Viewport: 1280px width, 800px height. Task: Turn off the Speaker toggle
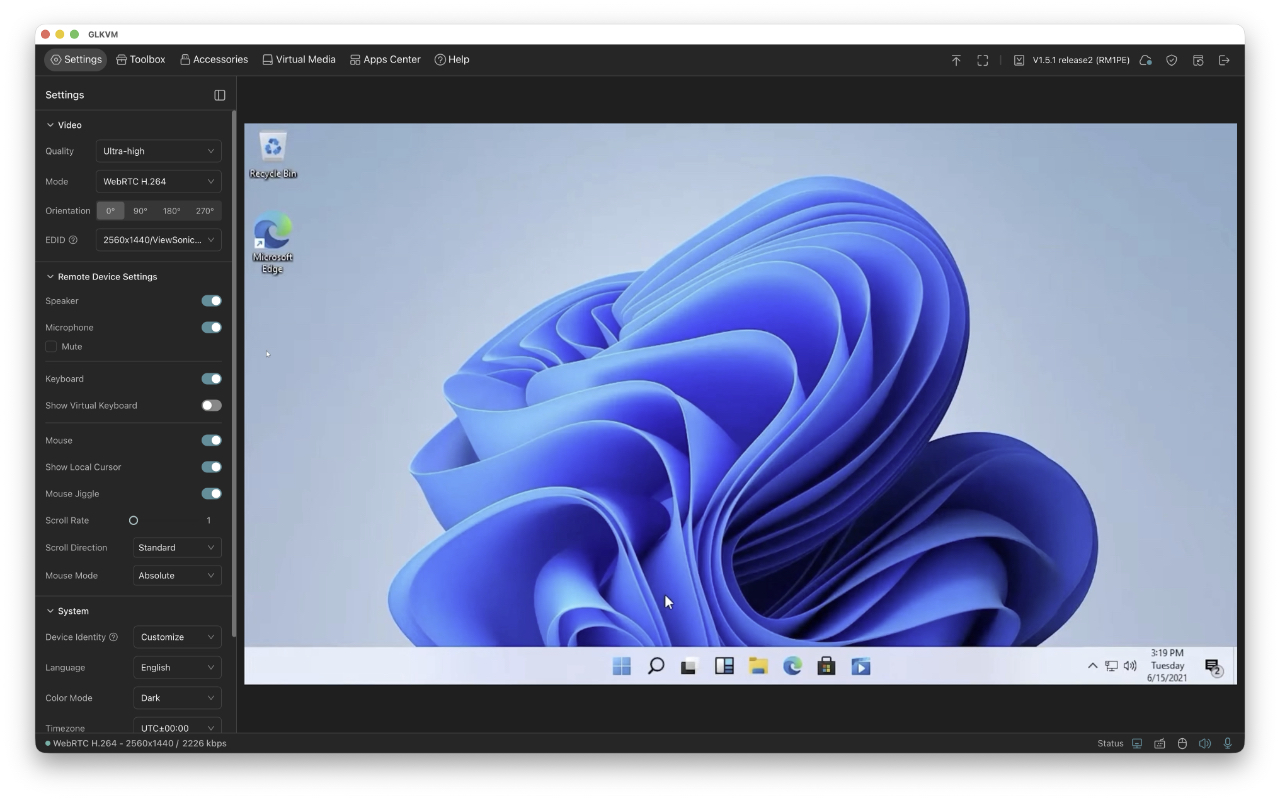coord(211,301)
